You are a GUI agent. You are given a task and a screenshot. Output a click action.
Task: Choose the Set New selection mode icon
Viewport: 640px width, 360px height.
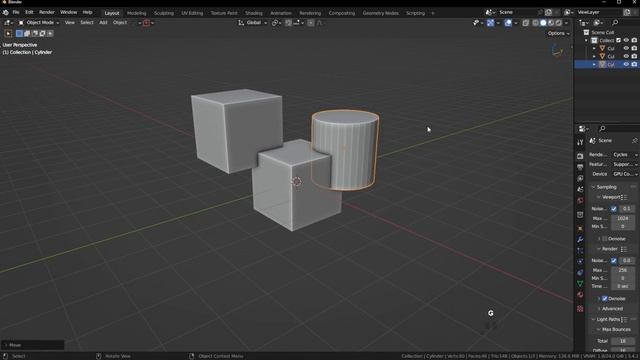point(19,33)
